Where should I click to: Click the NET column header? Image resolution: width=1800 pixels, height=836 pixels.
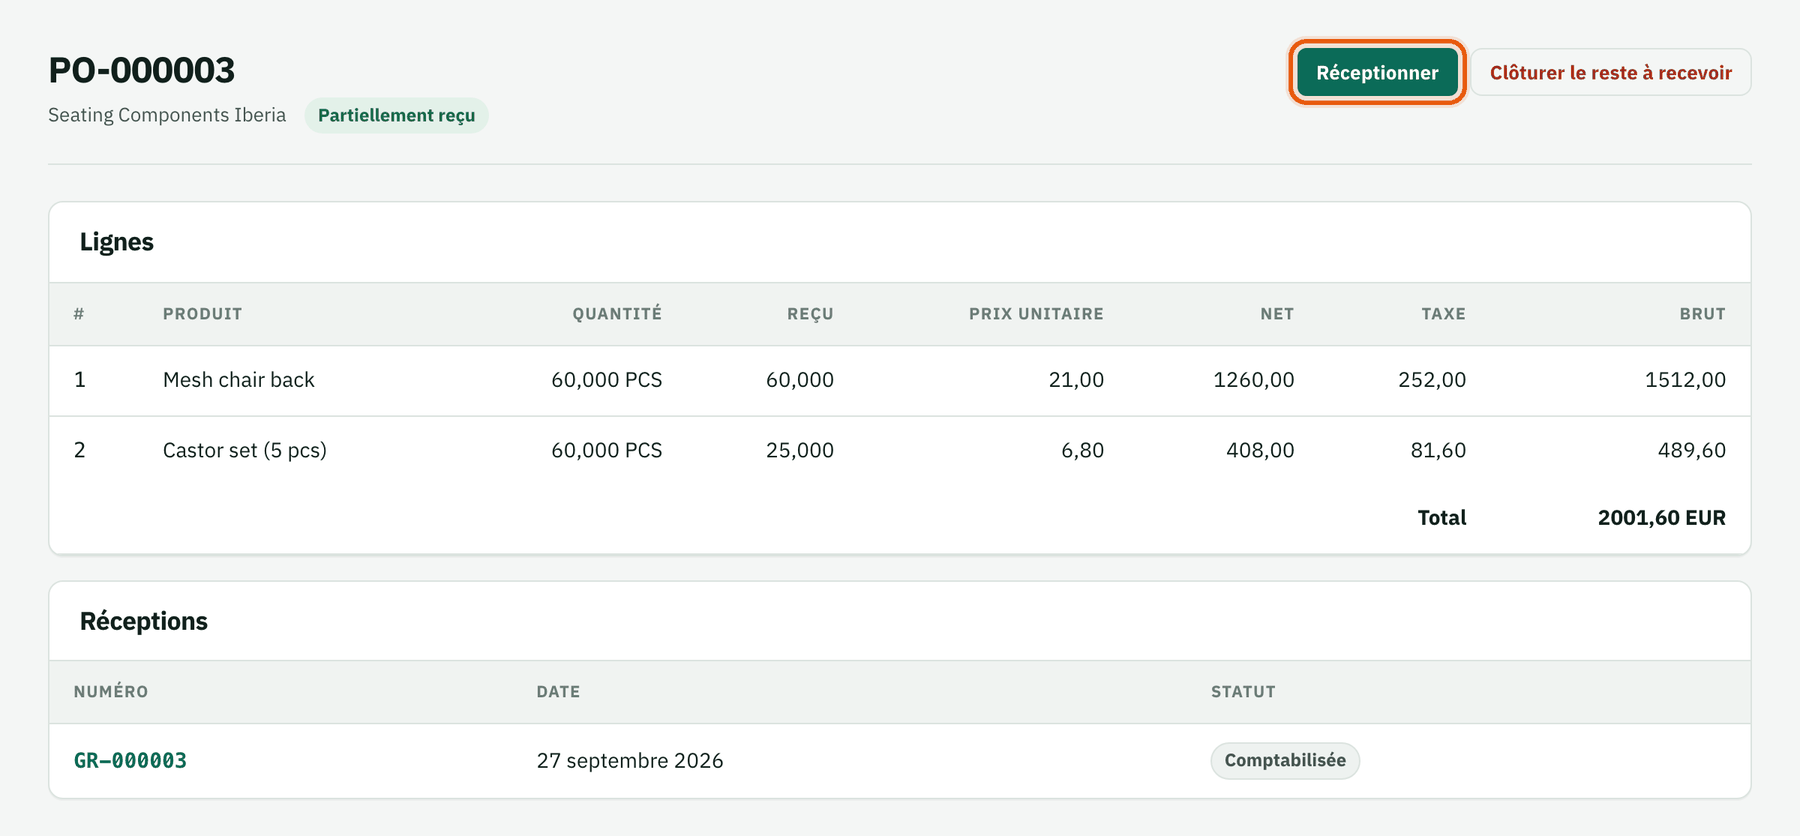pyautogui.click(x=1277, y=314)
